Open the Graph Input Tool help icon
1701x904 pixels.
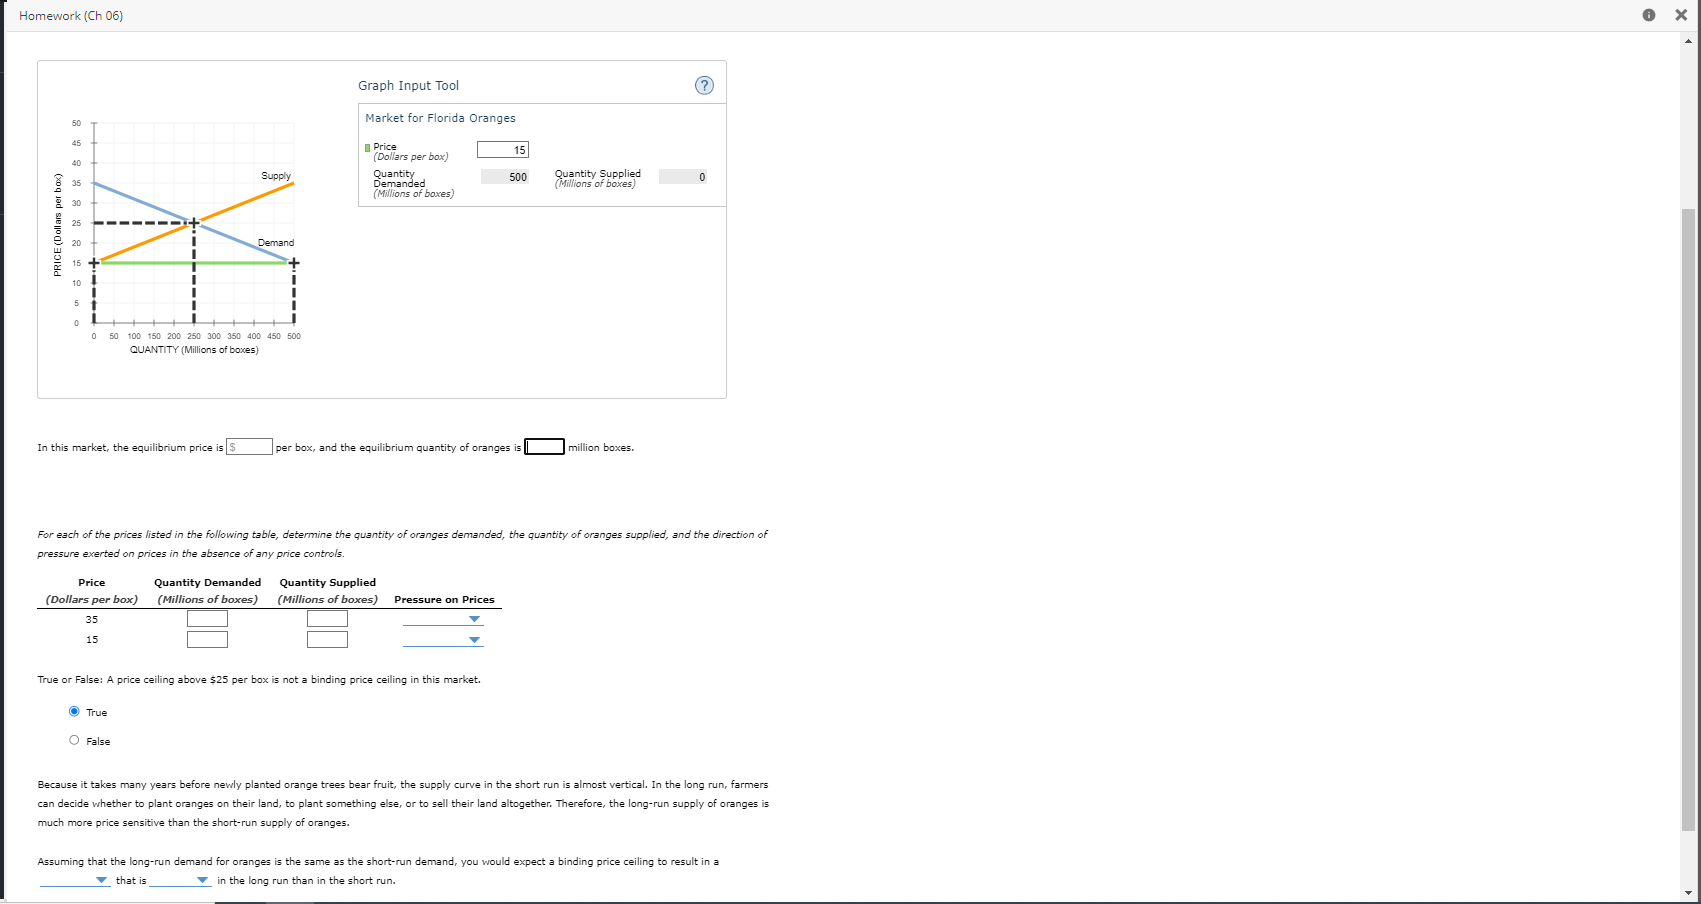click(x=704, y=85)
